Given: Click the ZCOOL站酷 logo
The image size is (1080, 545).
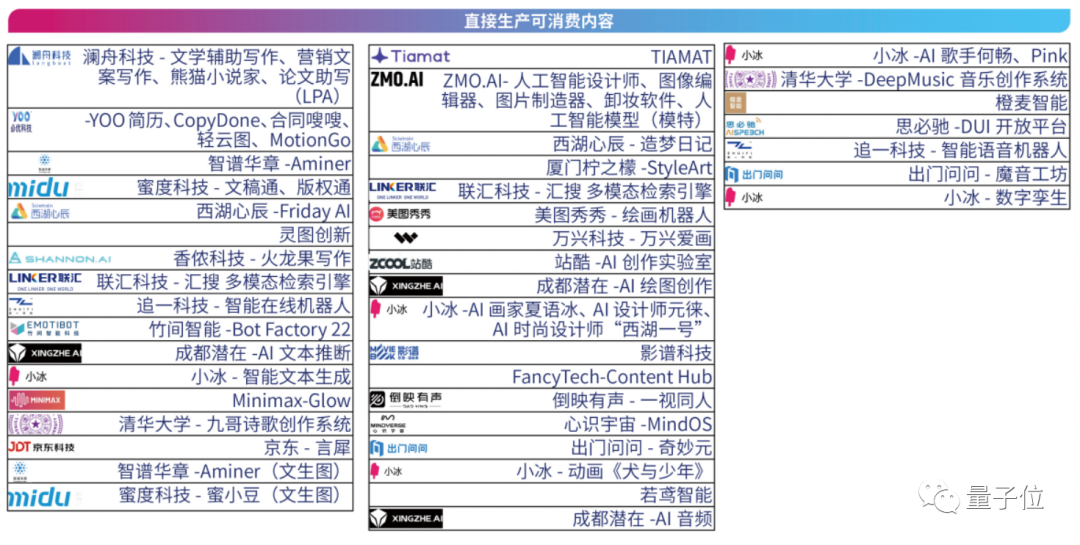Looking at the screenshot, I should pos(401,263).
